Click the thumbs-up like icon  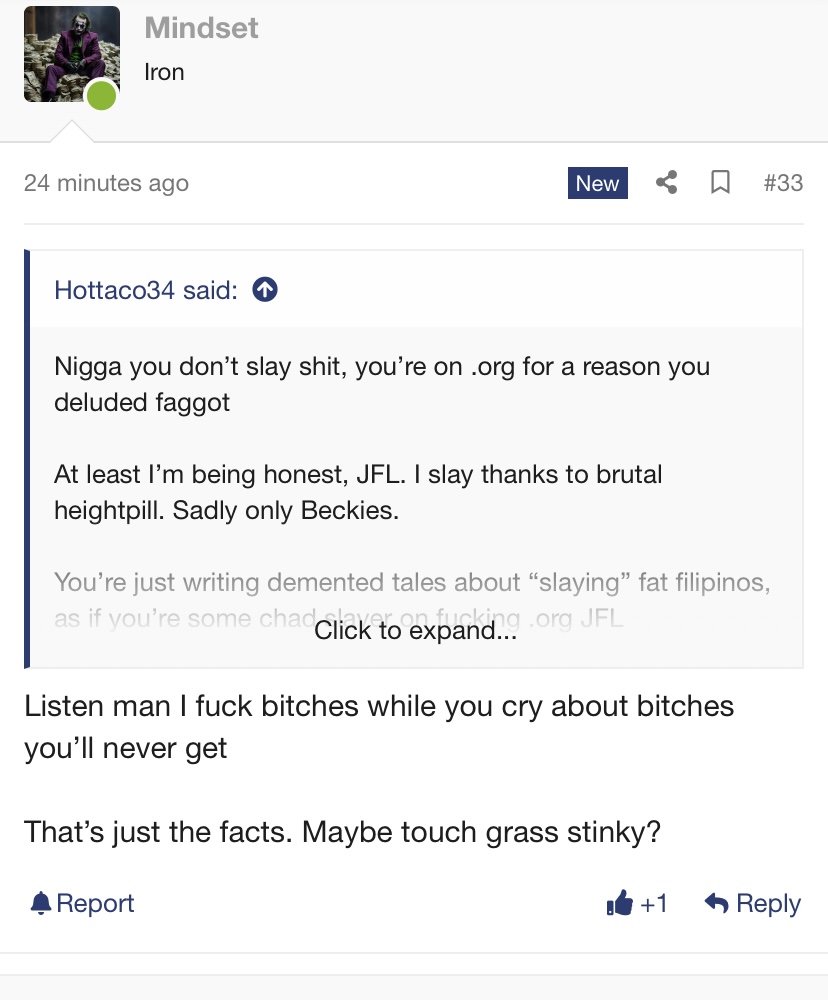(620, 904)
